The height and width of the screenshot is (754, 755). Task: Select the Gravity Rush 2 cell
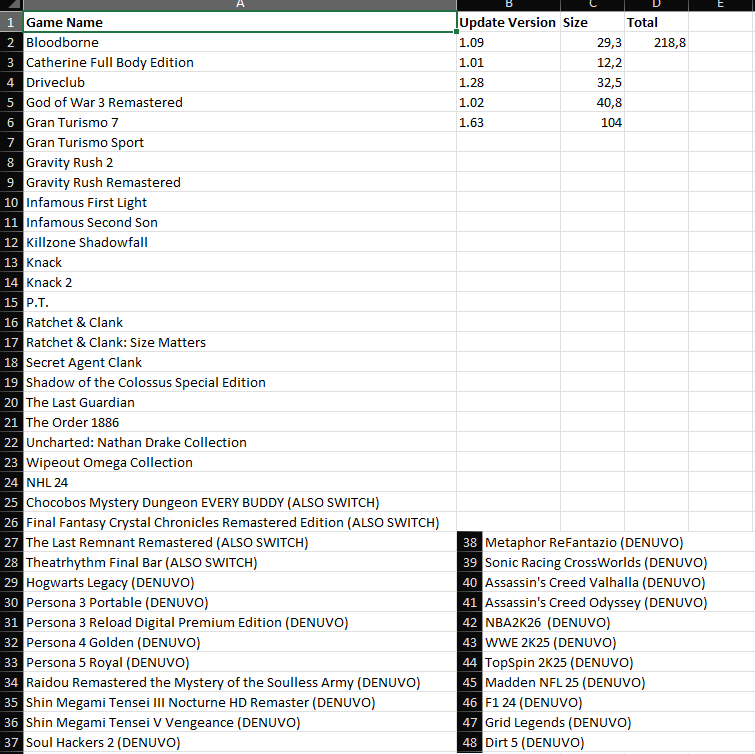coord(240,162)
